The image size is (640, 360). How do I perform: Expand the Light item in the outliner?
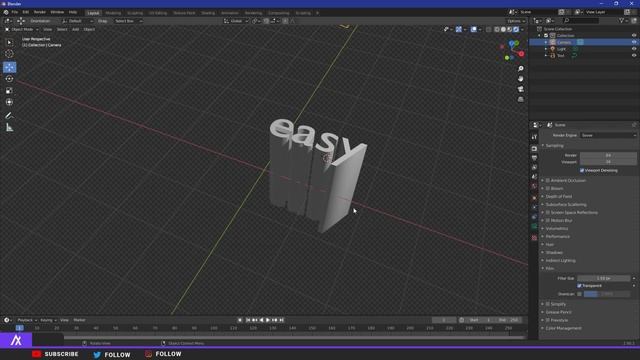(546, 49)
